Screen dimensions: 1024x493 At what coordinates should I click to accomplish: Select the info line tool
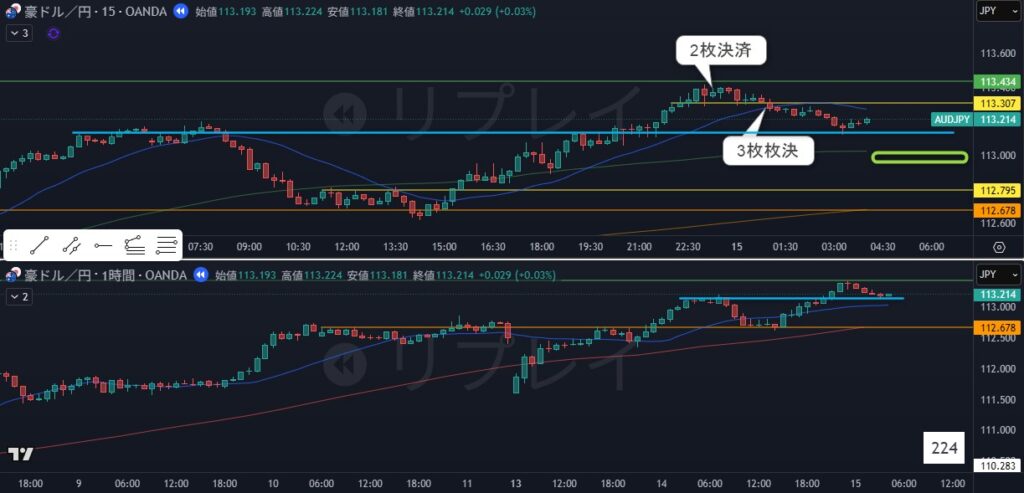pyautogui.click(x=71, y=243)
